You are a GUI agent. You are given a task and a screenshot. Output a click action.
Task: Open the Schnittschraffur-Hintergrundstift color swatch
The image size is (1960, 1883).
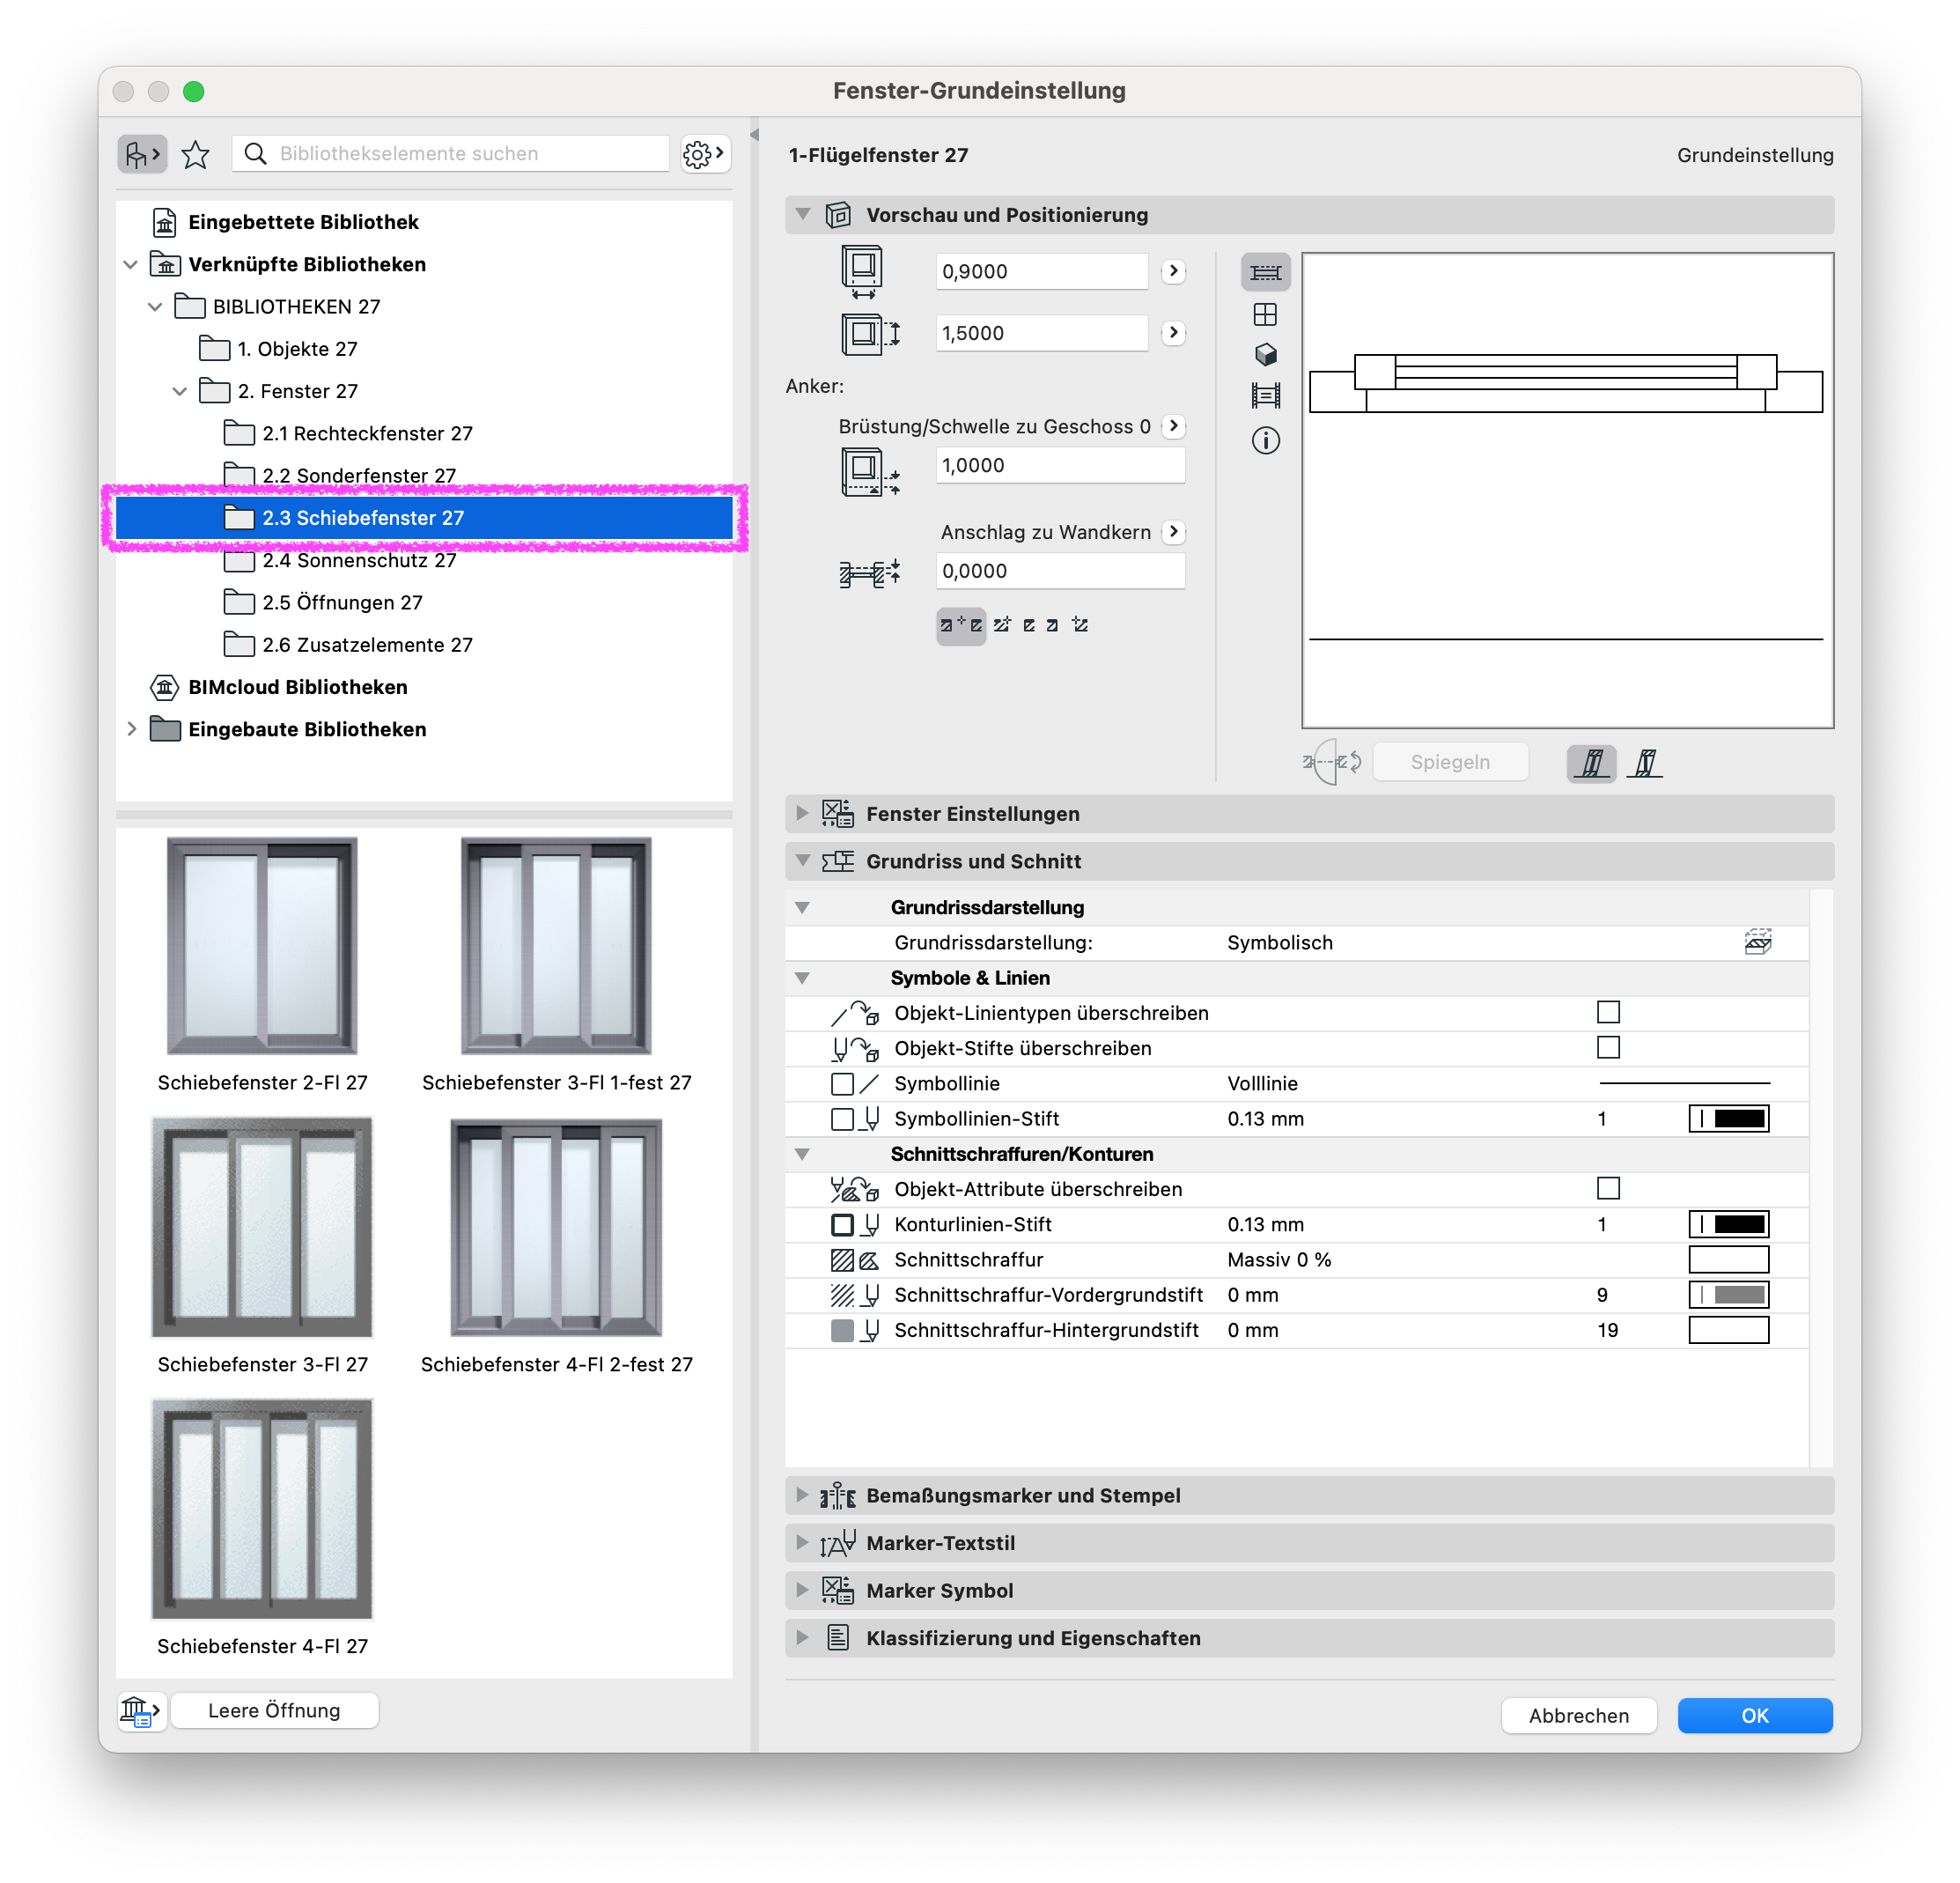click(x=1729, y=1330)
